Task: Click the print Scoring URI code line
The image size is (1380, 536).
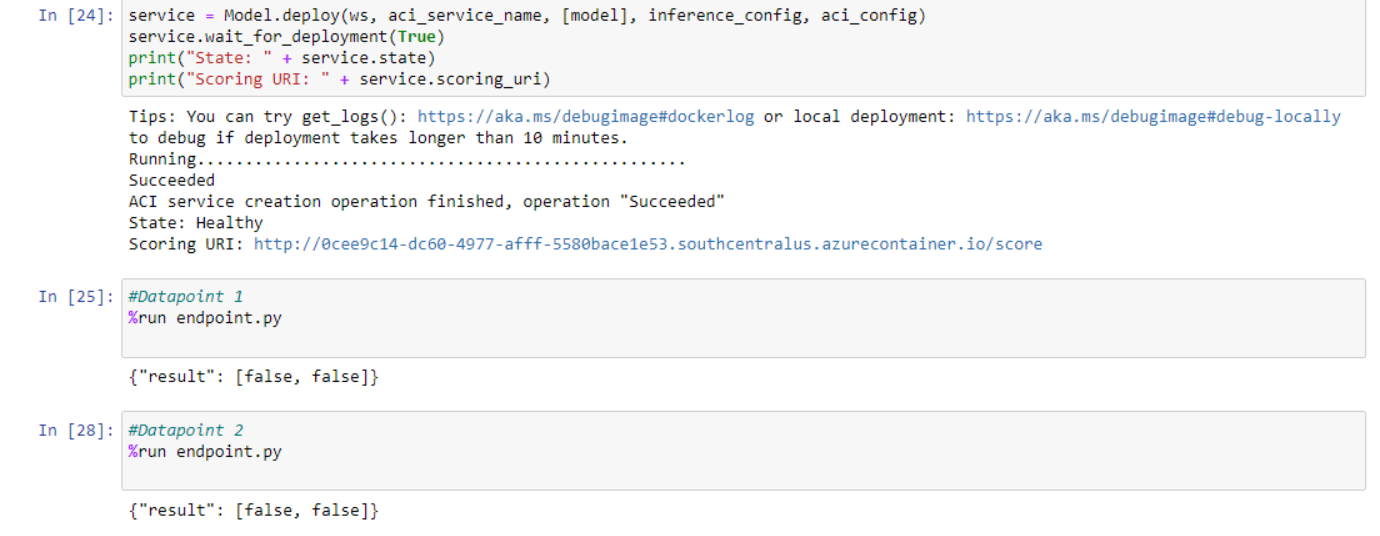Action: 340,79
